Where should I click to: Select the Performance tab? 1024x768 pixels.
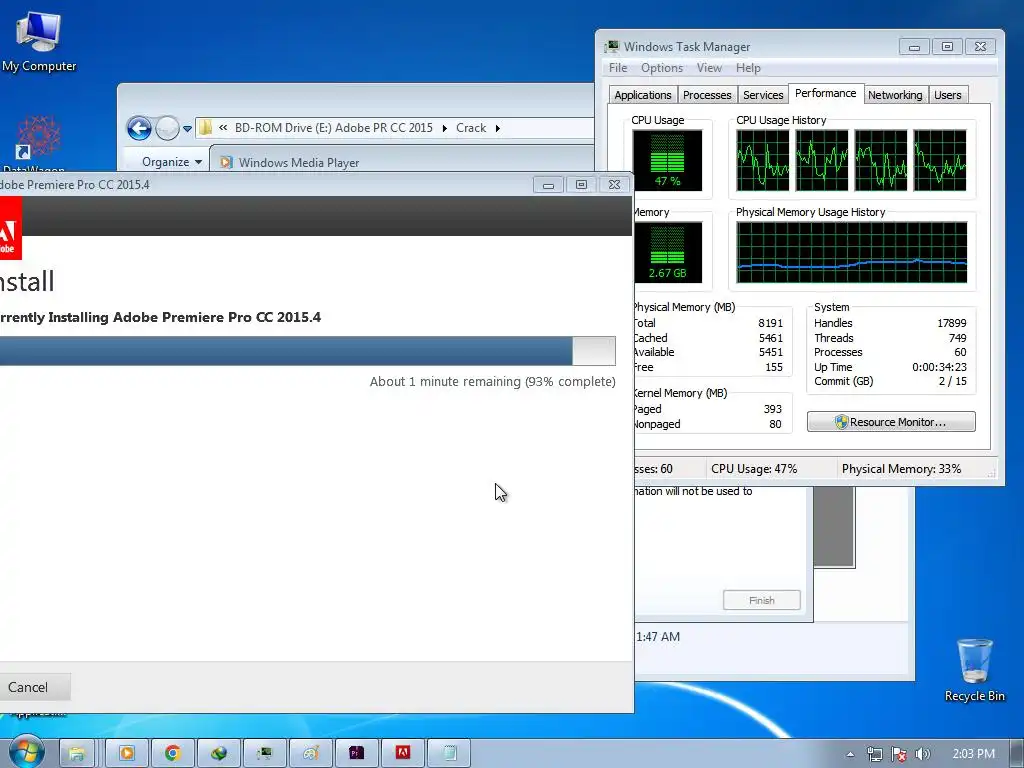point(825,93)
